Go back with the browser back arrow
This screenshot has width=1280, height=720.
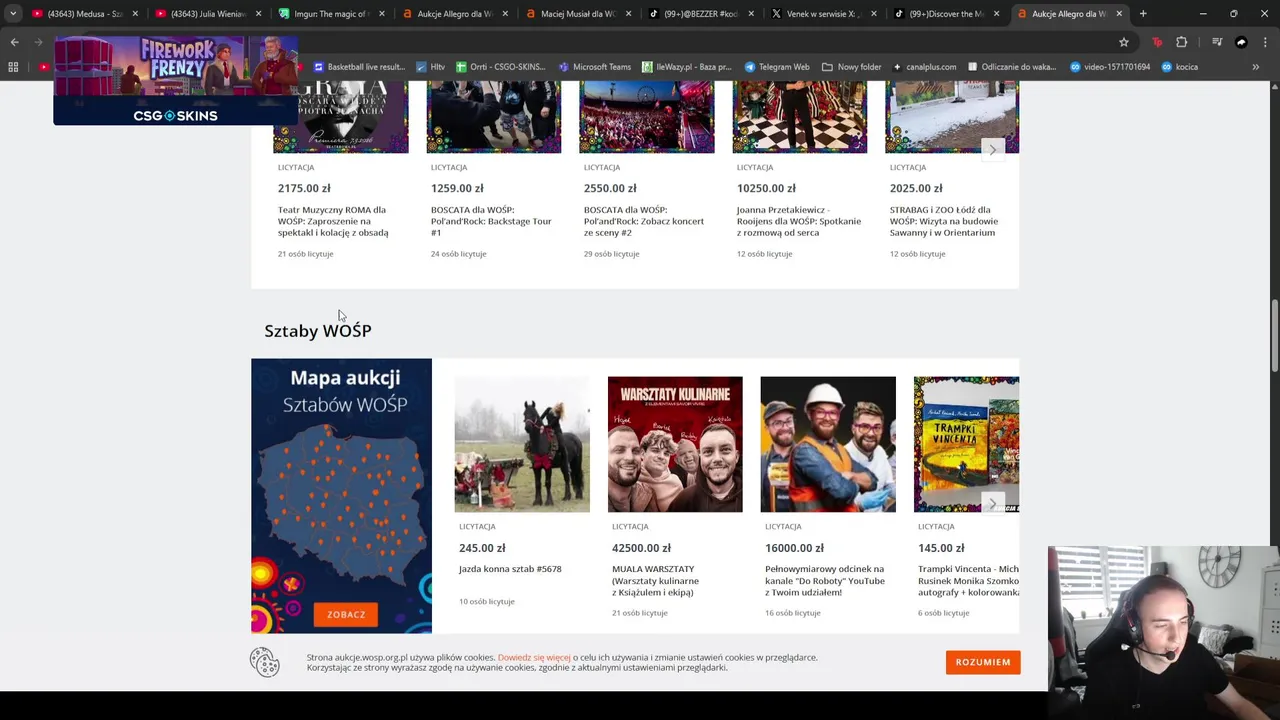[x=14, y=42]
